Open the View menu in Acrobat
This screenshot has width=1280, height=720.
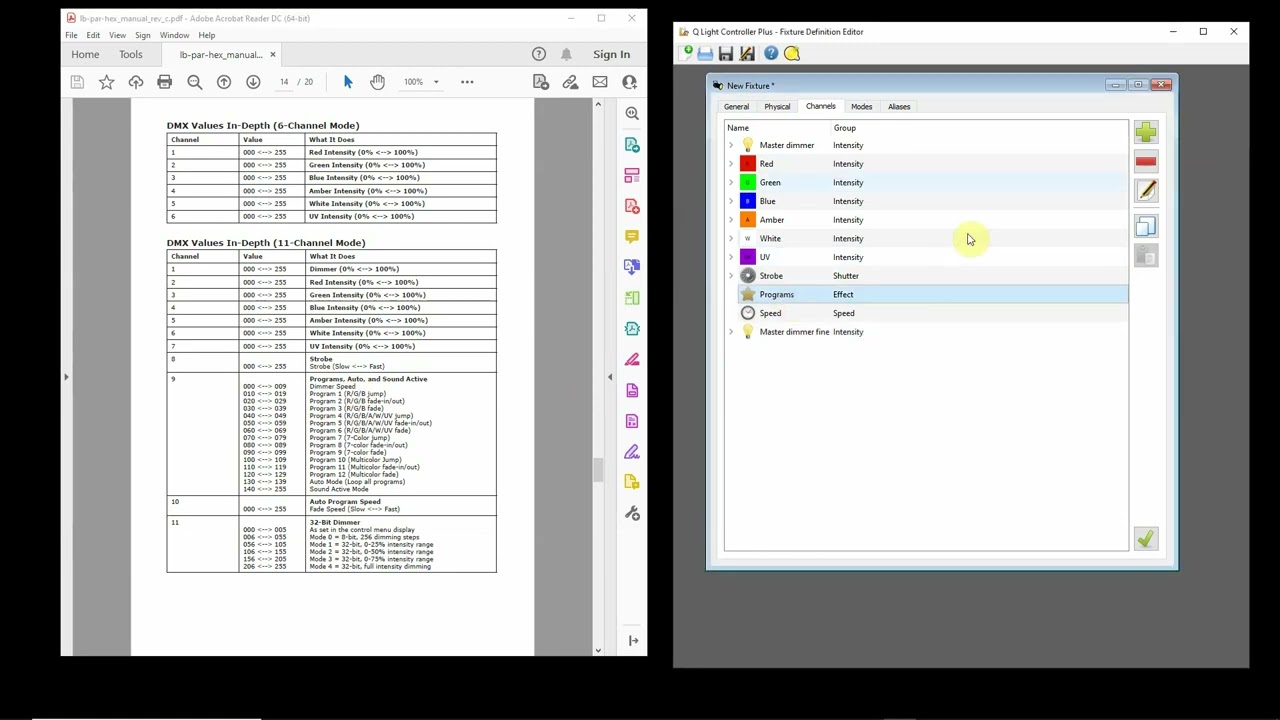click(x=117, y=35)
